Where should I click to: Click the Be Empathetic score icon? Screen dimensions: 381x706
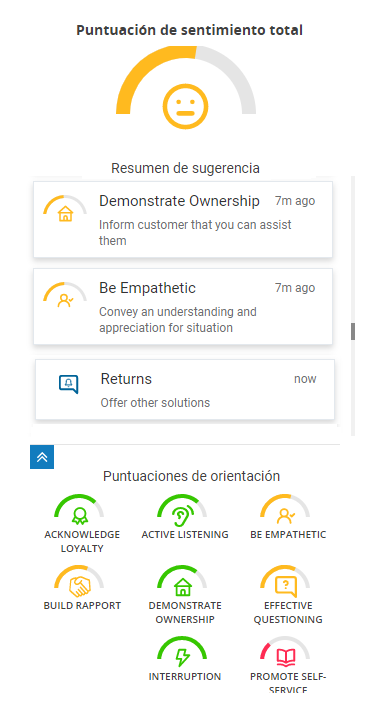(x=286, y=516)
